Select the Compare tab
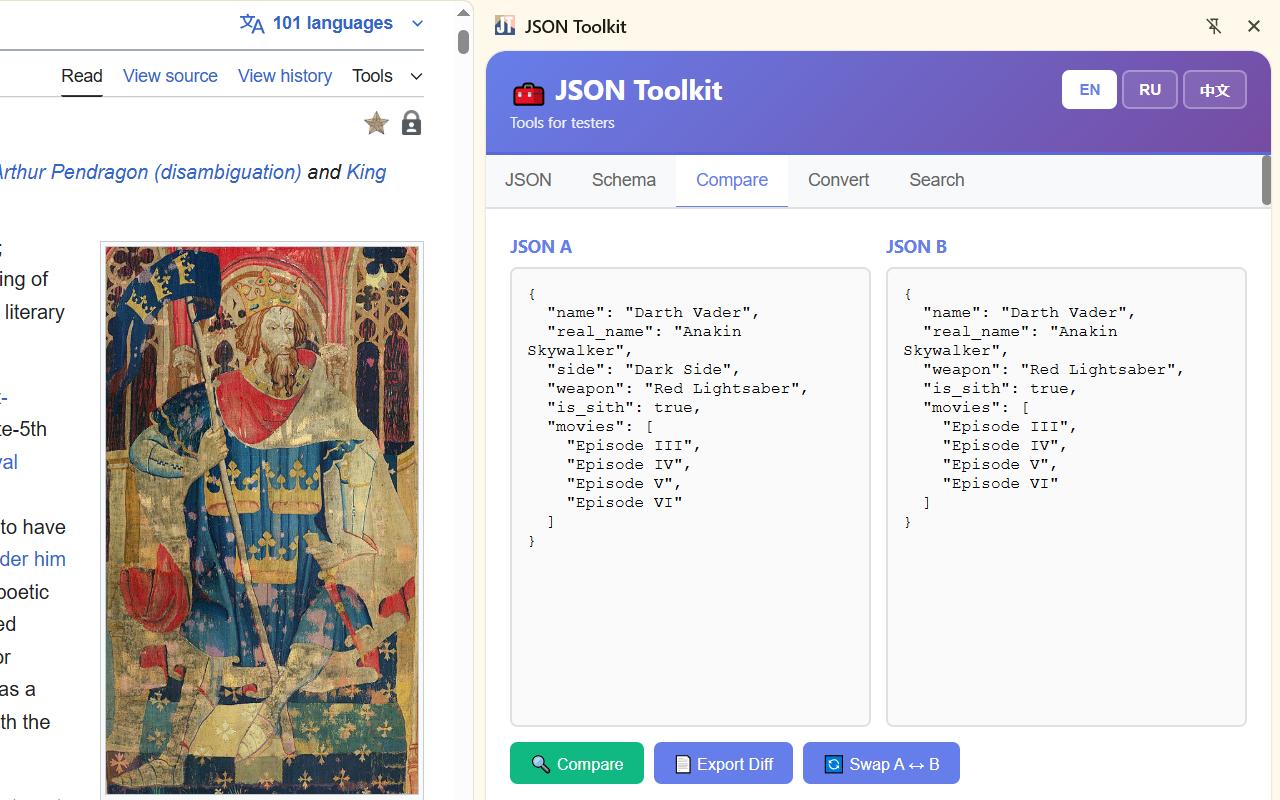This screenshot has width=1280, height=800. [x=732, y=180]
